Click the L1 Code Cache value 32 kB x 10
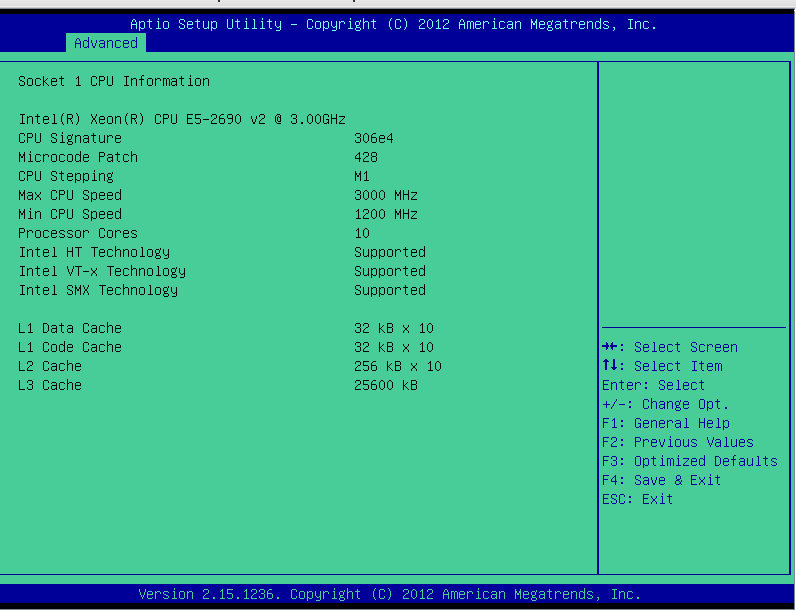The image size is (796, 610). pyautogui.click(x=394, y=347)
